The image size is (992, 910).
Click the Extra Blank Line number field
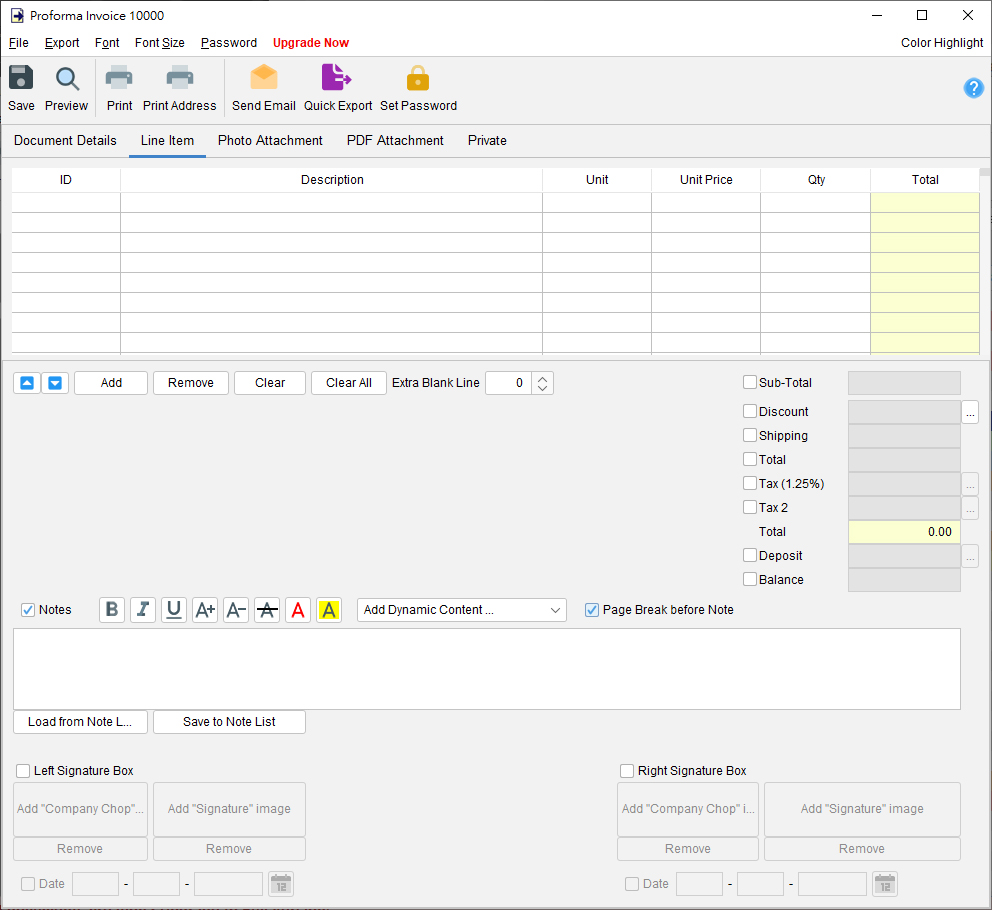coord(509,383)
